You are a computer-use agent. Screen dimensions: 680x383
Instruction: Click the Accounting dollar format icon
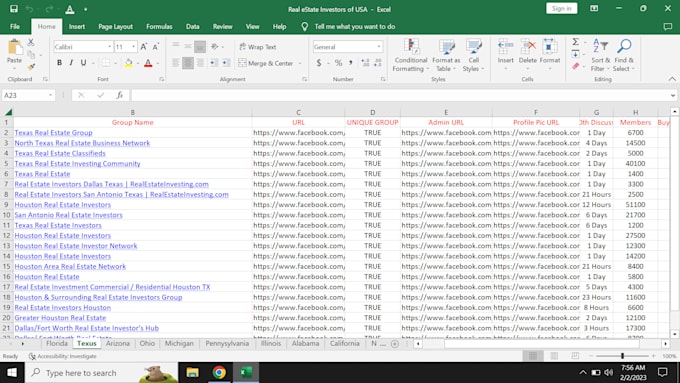pos(319,63)
